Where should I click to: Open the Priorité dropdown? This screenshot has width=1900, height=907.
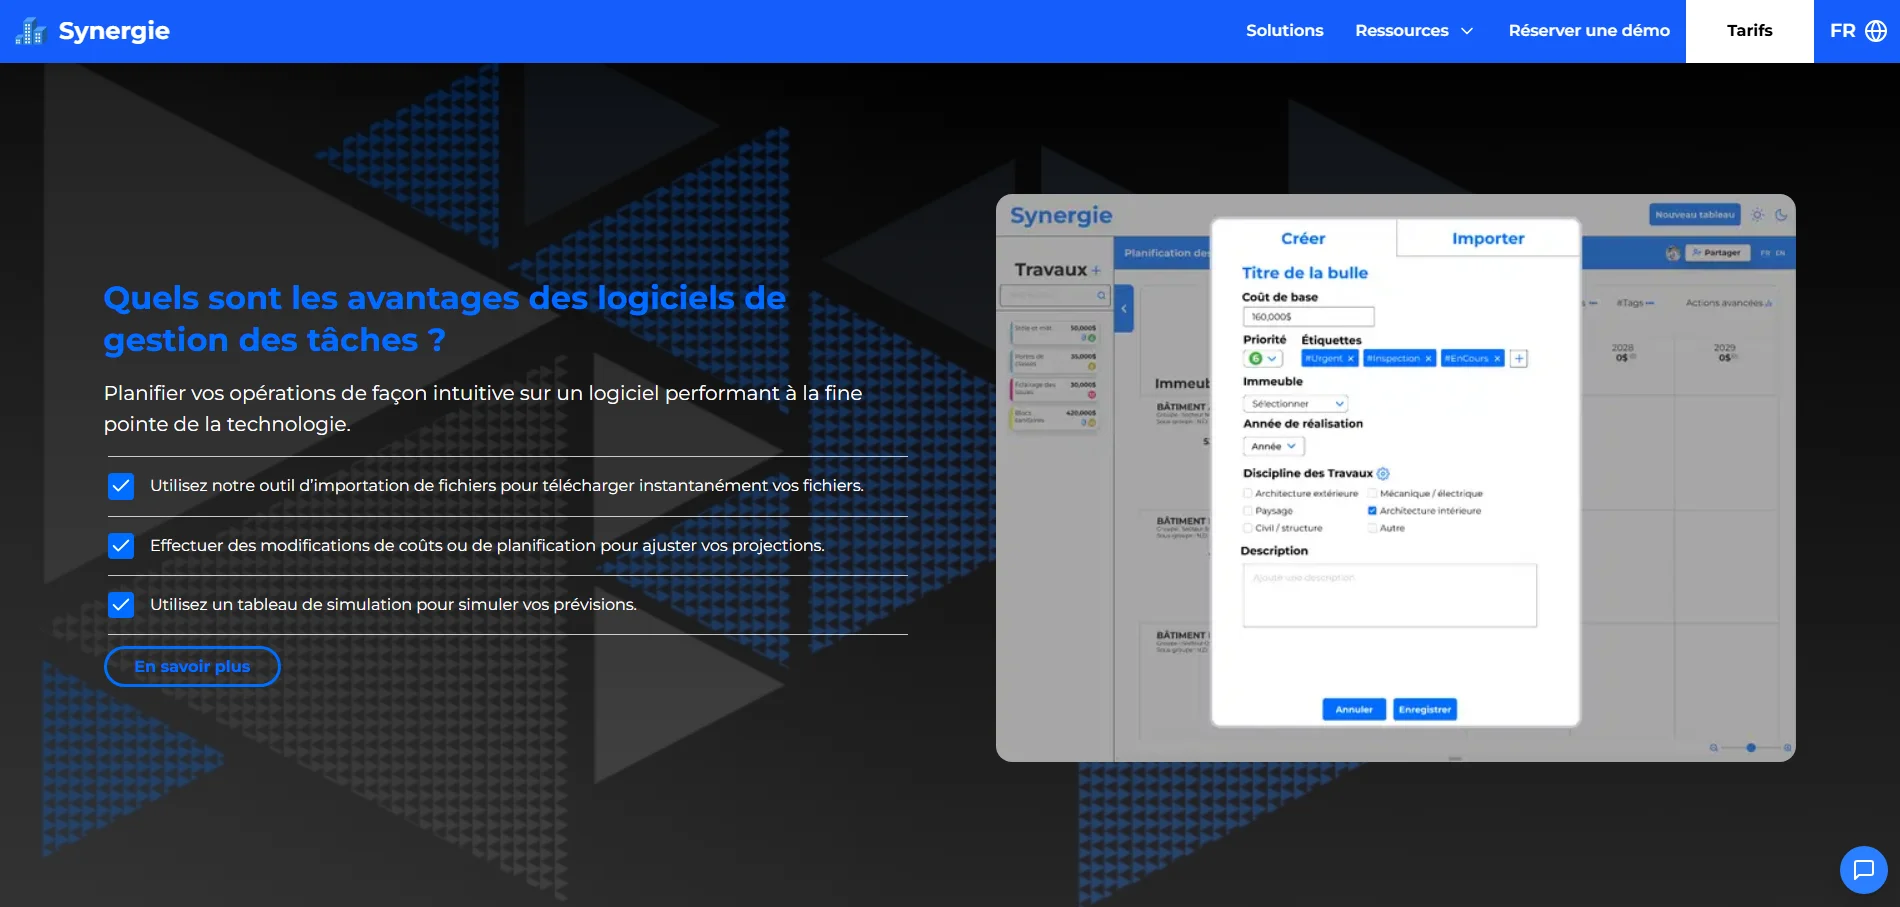(1263, 358)
